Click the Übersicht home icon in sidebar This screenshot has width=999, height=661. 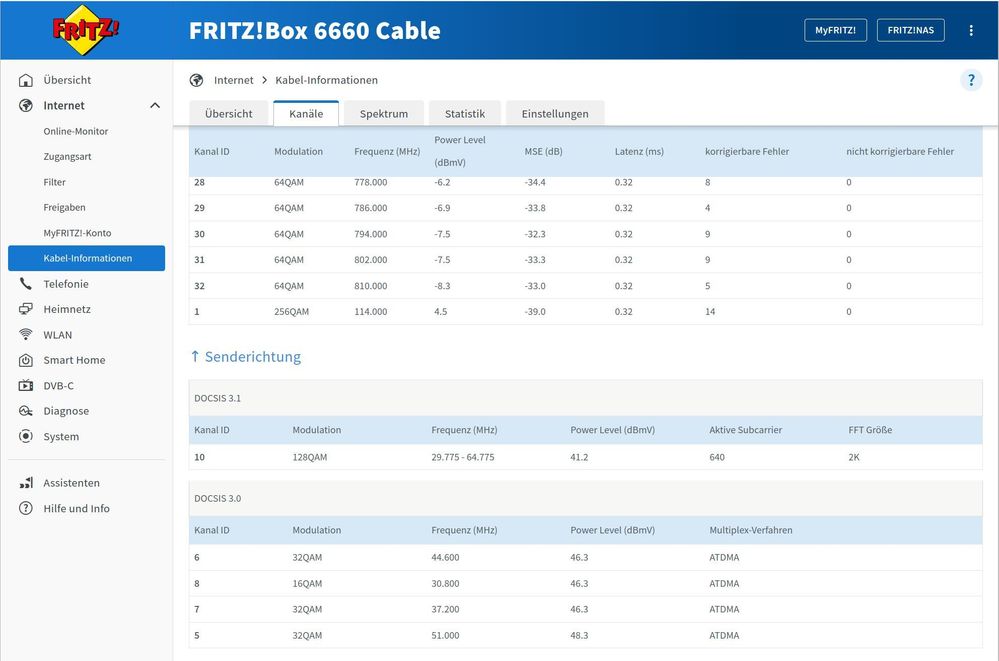26,80
